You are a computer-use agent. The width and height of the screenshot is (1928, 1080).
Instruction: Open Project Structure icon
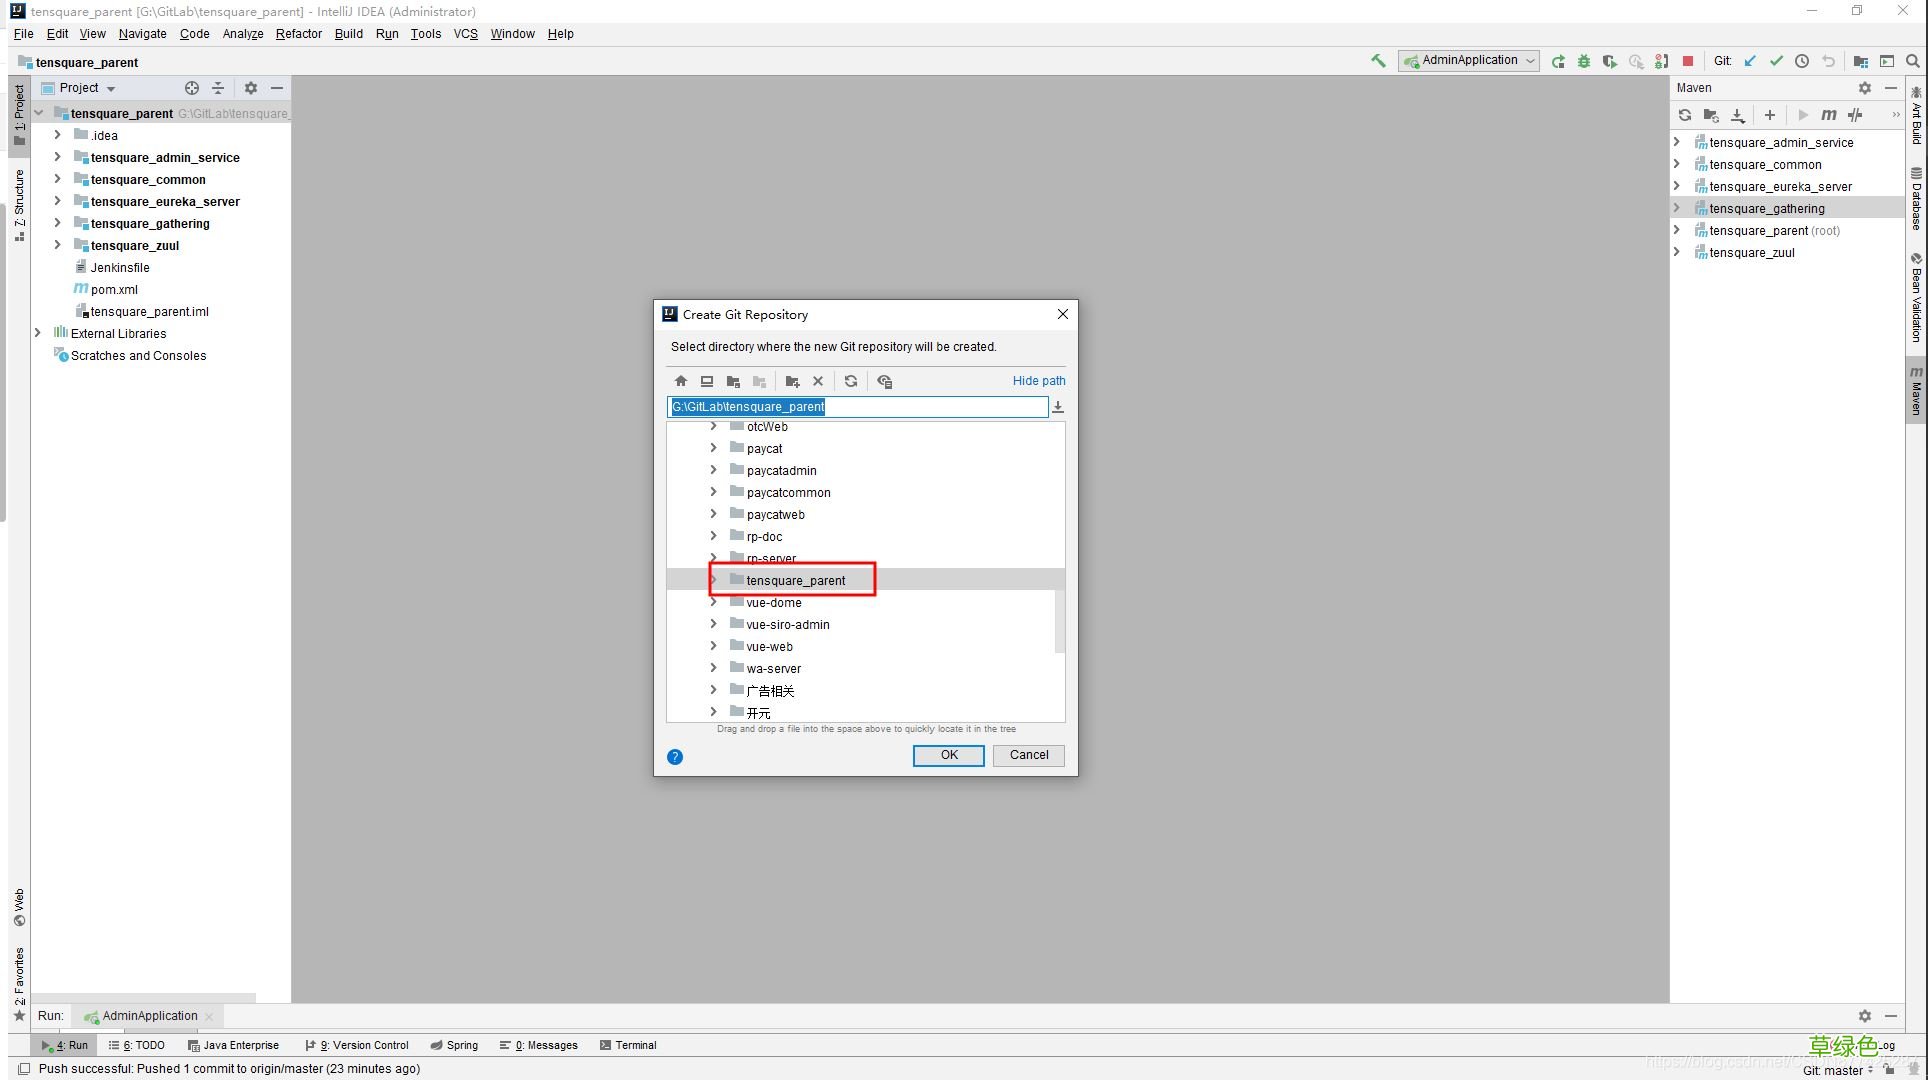tap(1861, 61)
